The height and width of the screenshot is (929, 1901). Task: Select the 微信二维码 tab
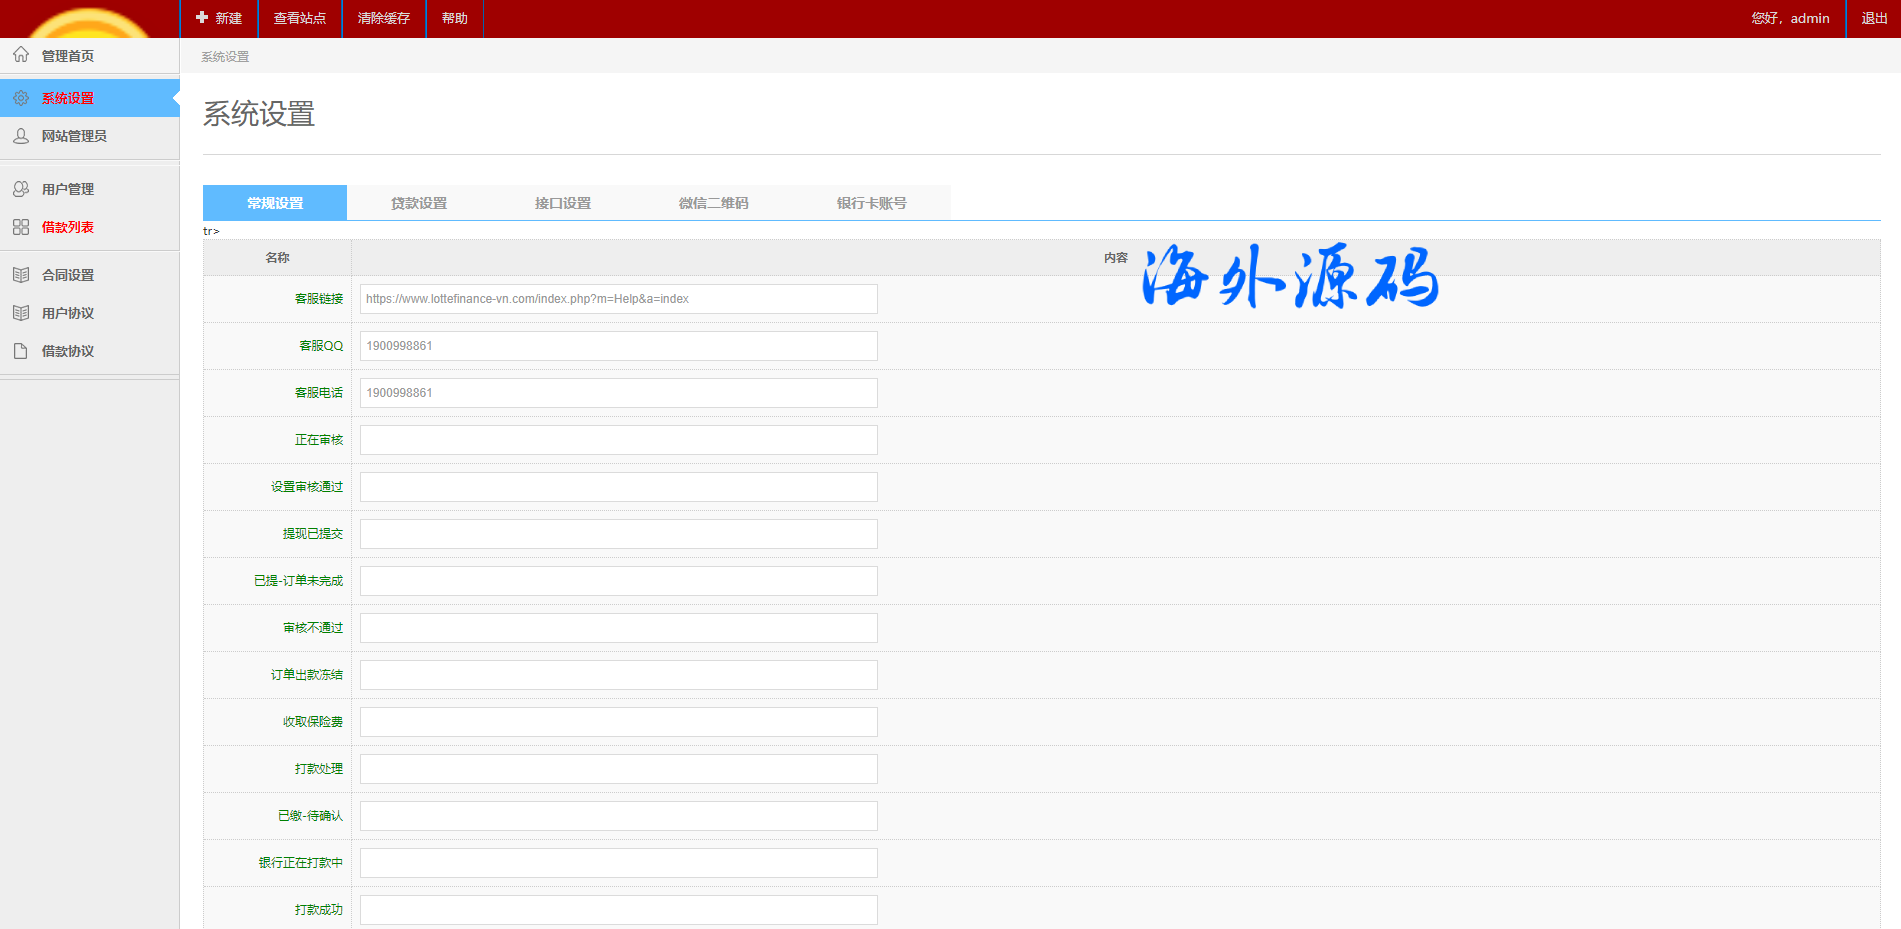pyautogui.click(x=713, y=203)
